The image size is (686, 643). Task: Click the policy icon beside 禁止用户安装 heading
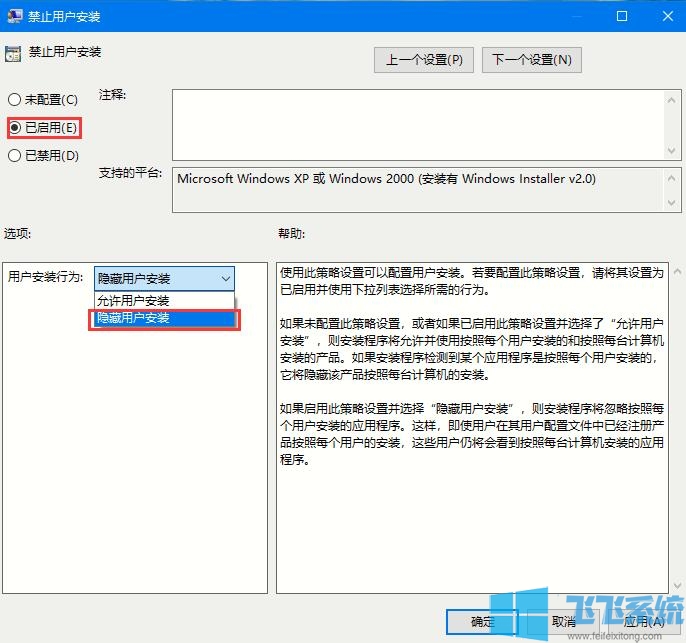click(12, 53)
